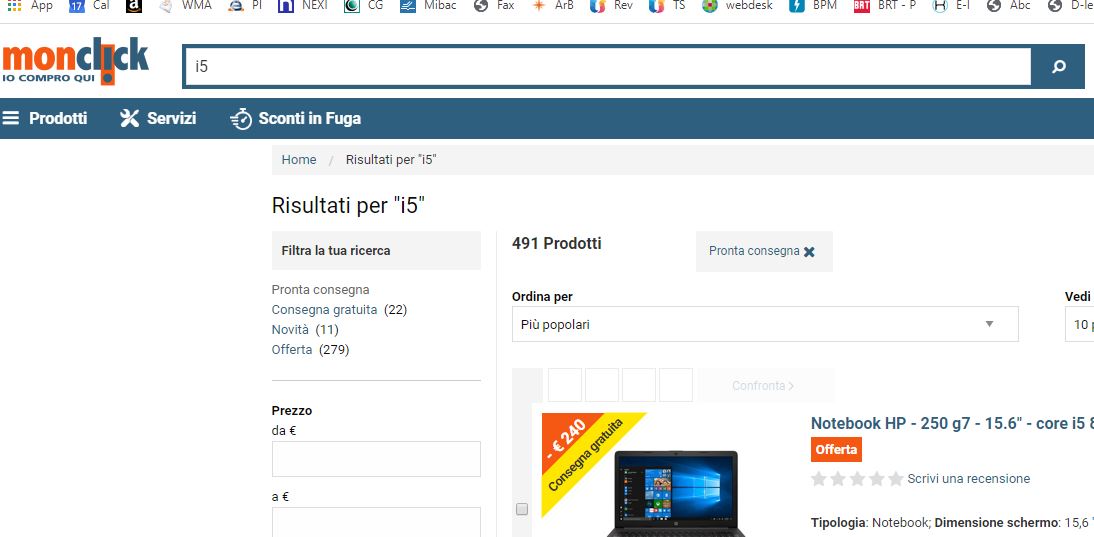Click the stopwatch icon beside Sconti in Fuga
This screenshot has width=1094, height=537.
coord(241,119)
